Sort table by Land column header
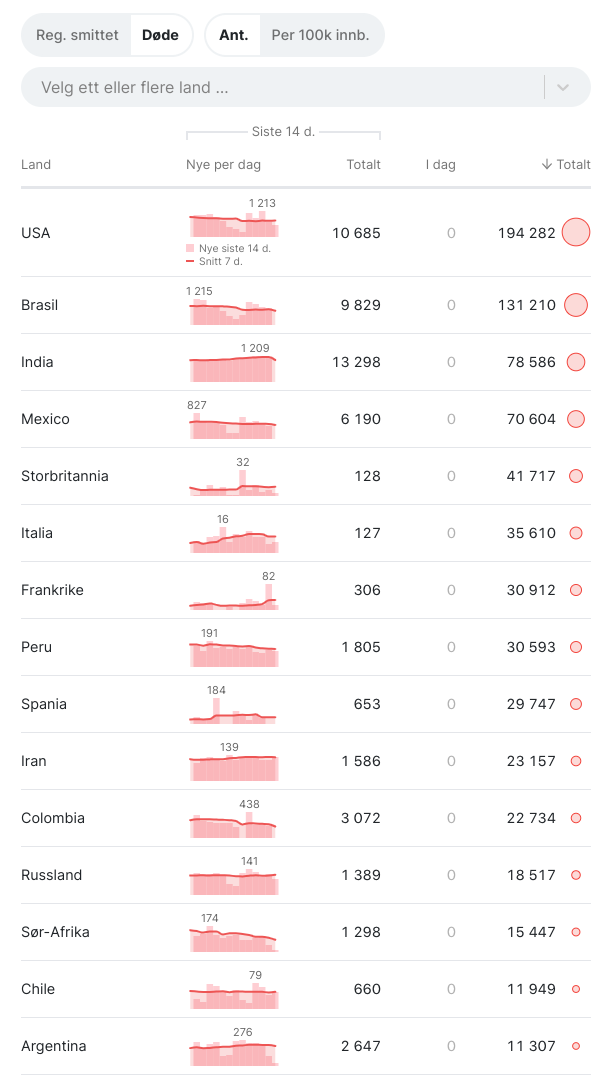Viewport: 602px width, 1082px height. pos(36,165)
